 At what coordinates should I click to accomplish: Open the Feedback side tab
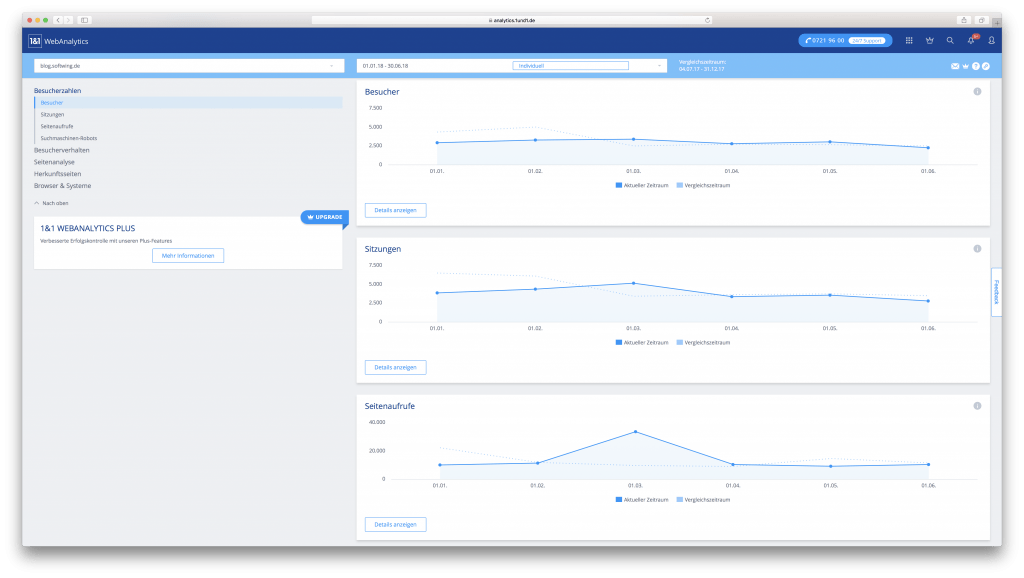(x=997, y=292)
